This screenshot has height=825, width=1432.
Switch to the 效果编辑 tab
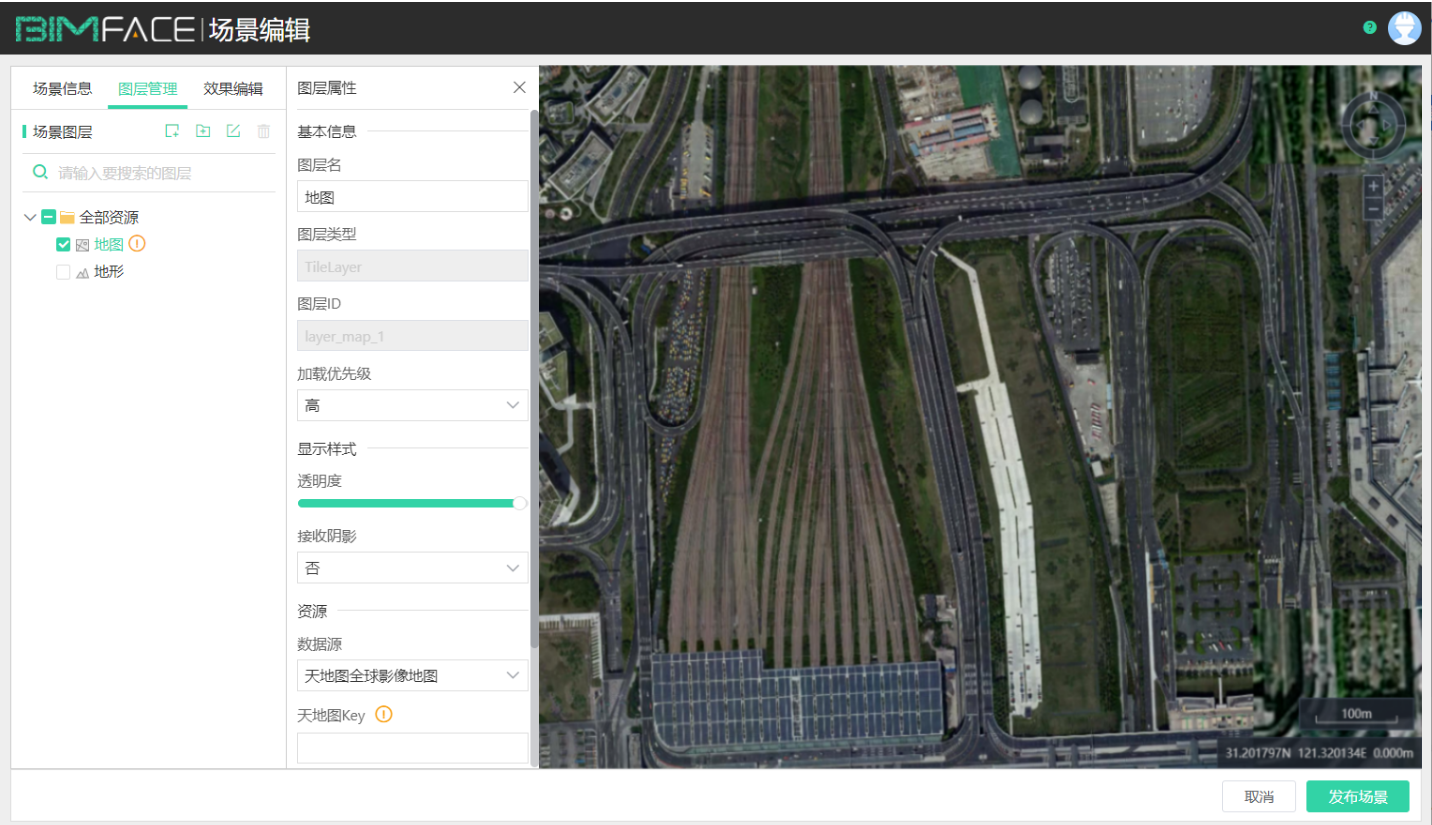[233, 88]
